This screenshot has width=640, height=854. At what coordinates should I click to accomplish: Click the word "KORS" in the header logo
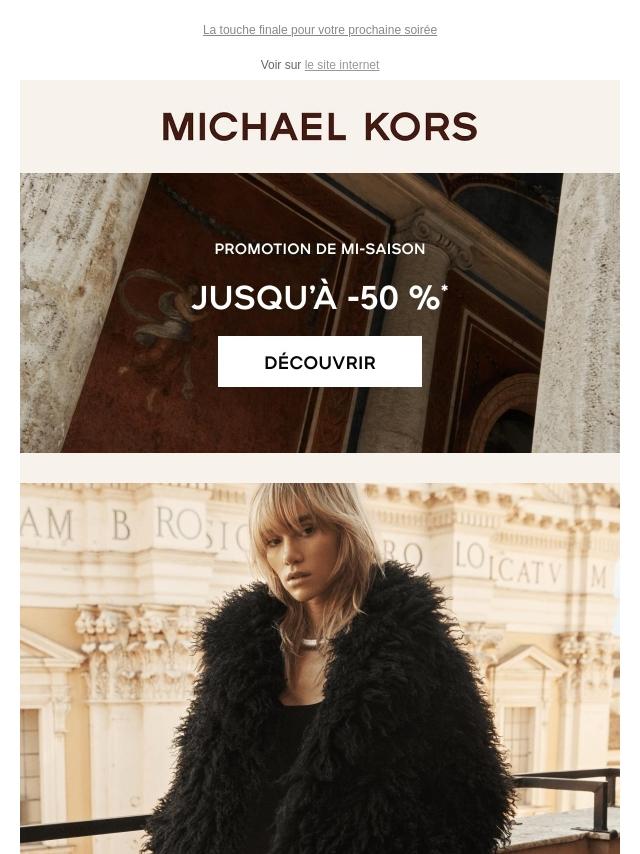click(420, 126)
